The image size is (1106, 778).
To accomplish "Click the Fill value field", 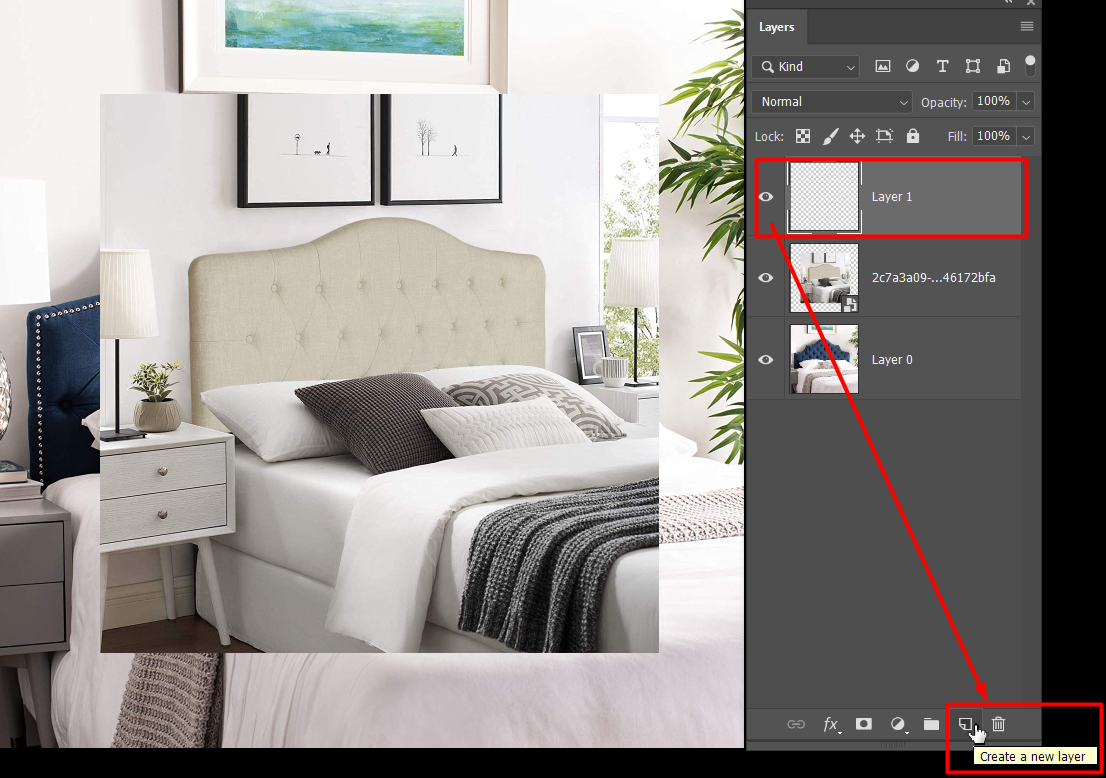I will coord(993,136).
